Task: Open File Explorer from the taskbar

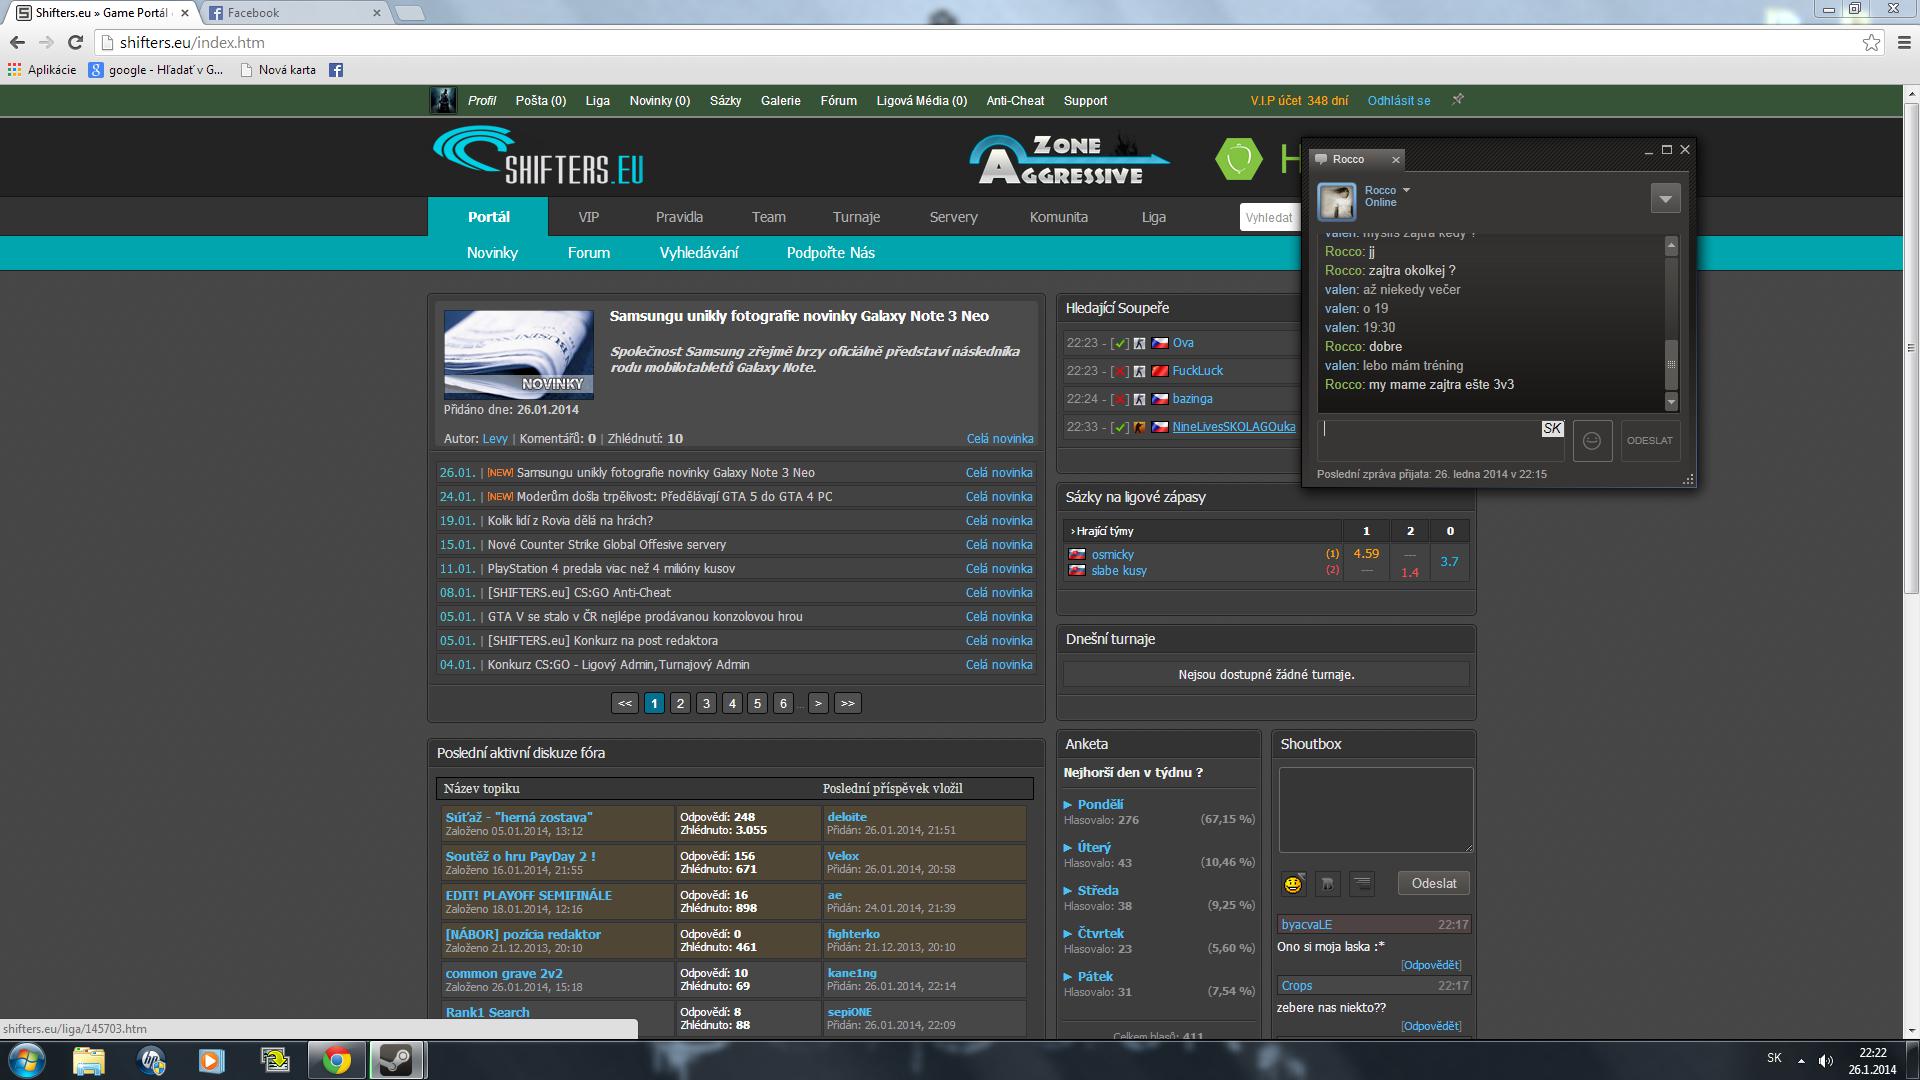Action: [x=89, y=1060]
